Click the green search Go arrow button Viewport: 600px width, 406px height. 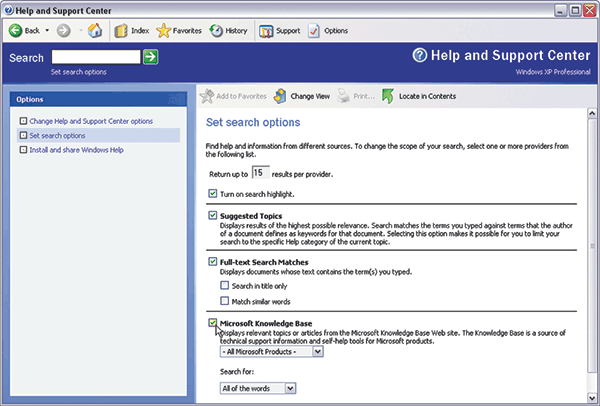(150, 57)
